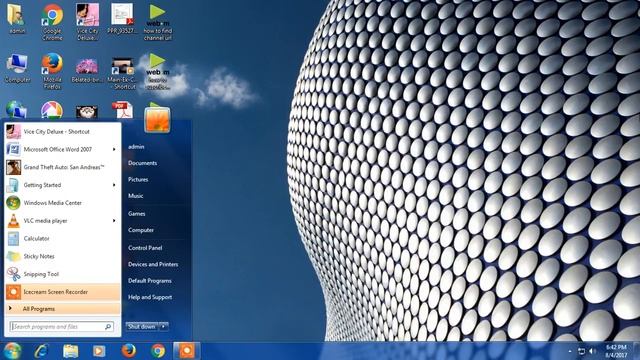Open Pictures library link

[138, 180]
